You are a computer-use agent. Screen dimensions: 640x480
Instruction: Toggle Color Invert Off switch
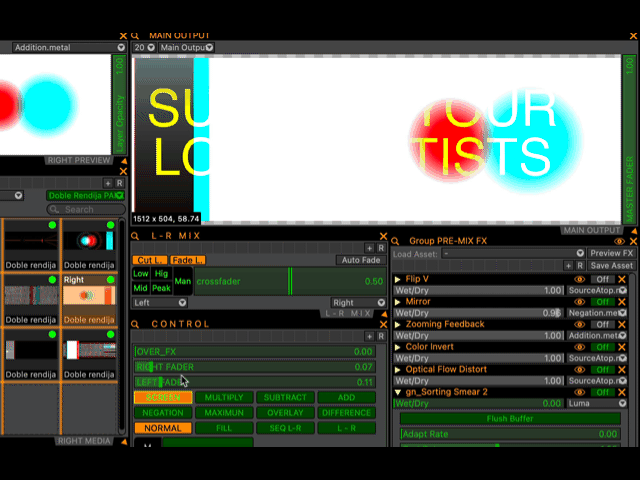(602, 347)
